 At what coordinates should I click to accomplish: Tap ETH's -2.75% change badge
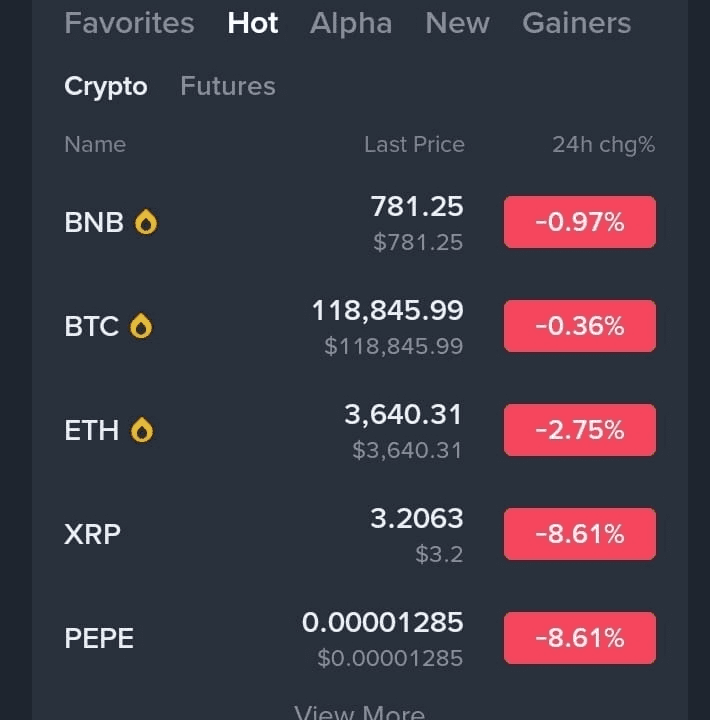pyautogui.click(x=580, y=430)
